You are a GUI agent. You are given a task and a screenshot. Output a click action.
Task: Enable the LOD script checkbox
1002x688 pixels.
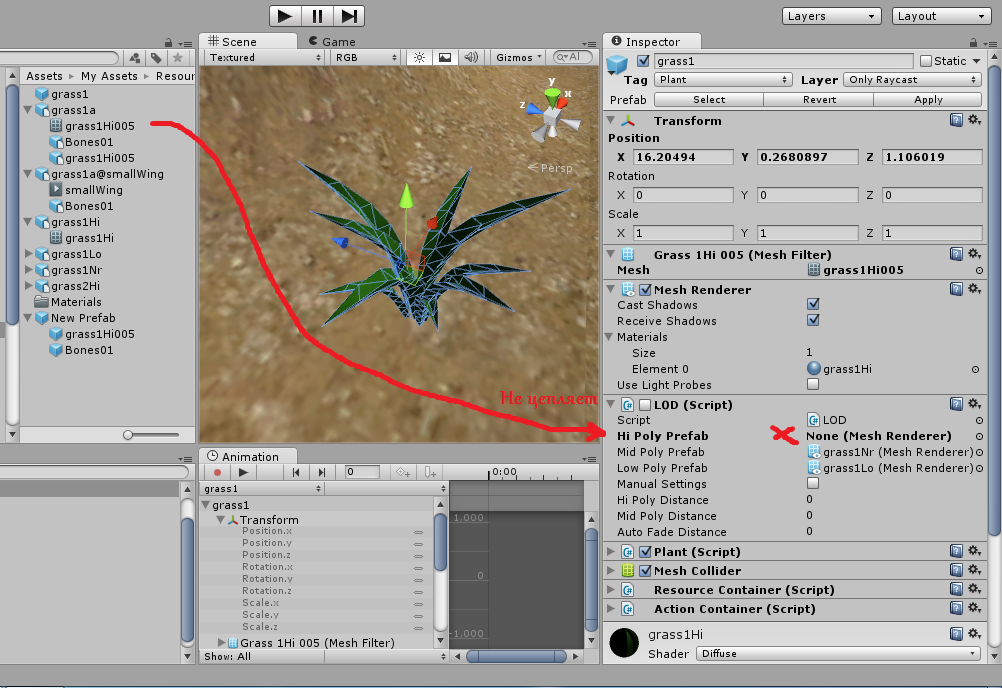click(644, 405)
